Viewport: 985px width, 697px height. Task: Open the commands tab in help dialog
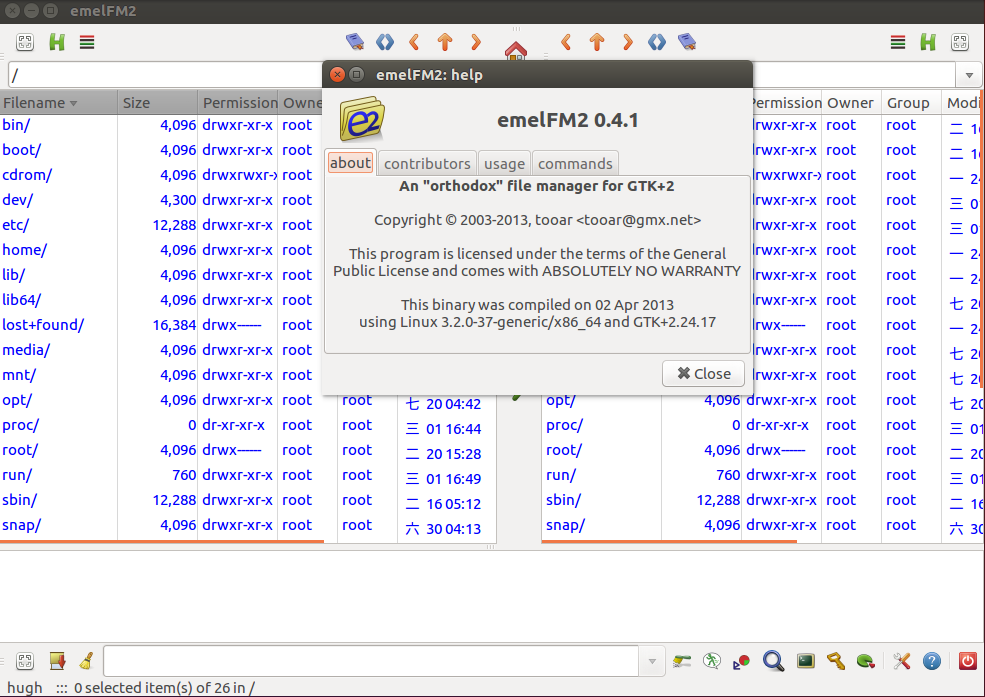(575, 163)
